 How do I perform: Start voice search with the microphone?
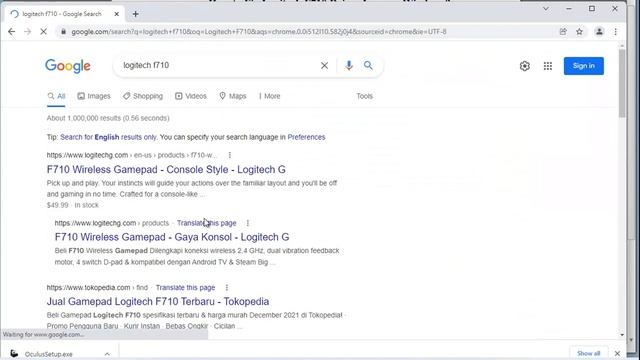pyautogui.click(x=349, y=65)
